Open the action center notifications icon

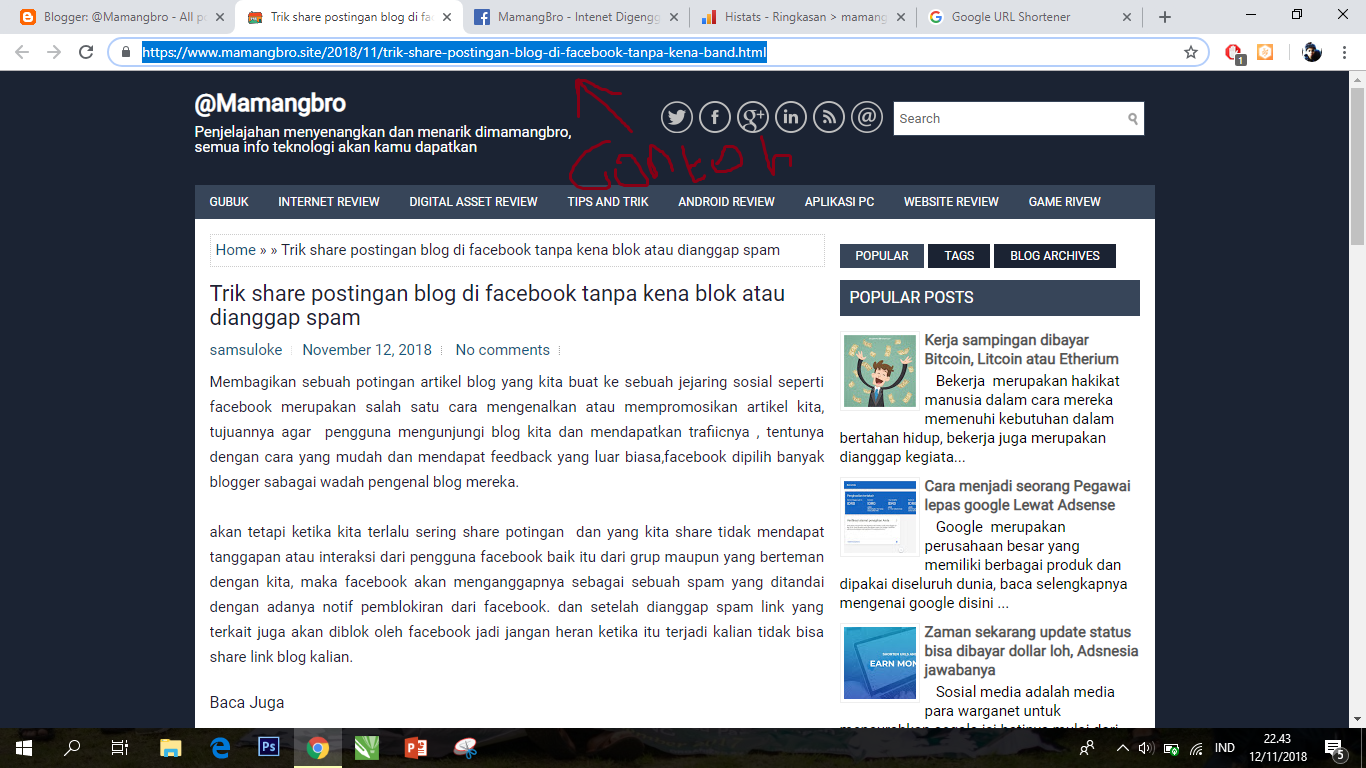coord(1333,748)
